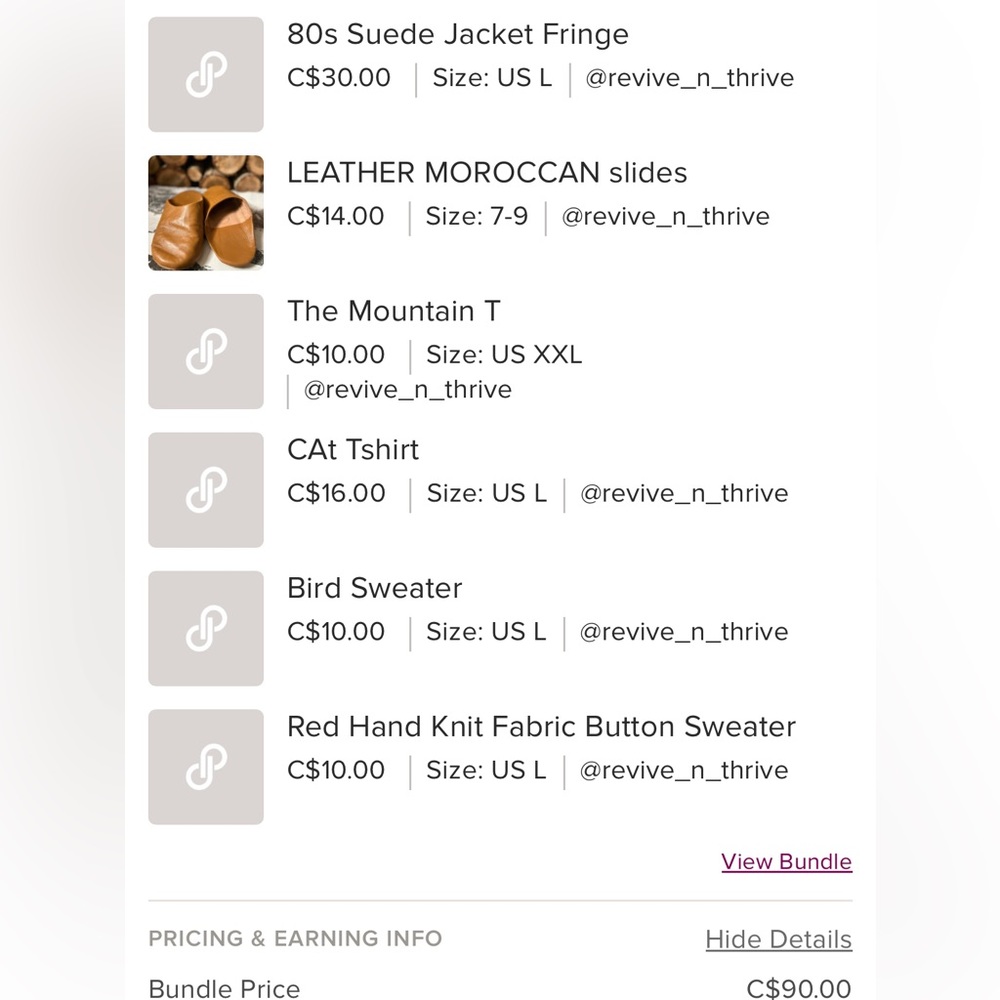
Task: Open the Red Hand Knit sweater placeholder icon
Action: click(x=206, y=767)
